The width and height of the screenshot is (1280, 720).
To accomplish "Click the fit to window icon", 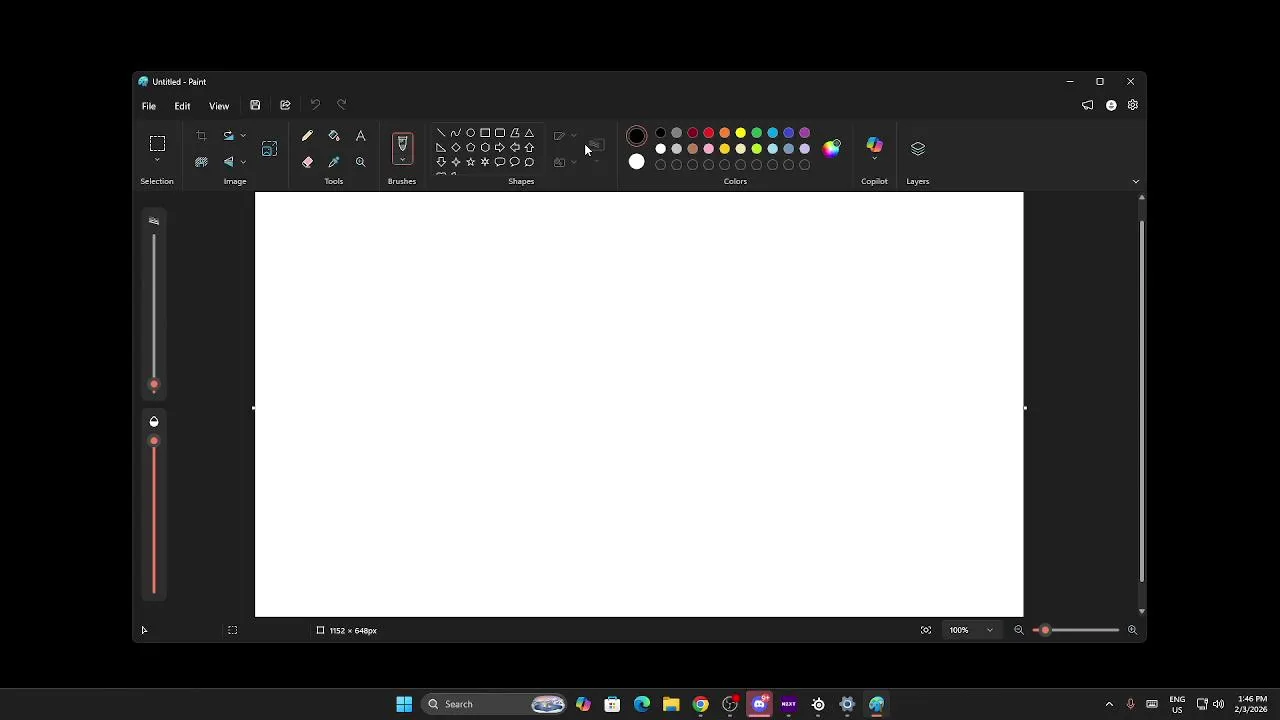I will 926,630.
